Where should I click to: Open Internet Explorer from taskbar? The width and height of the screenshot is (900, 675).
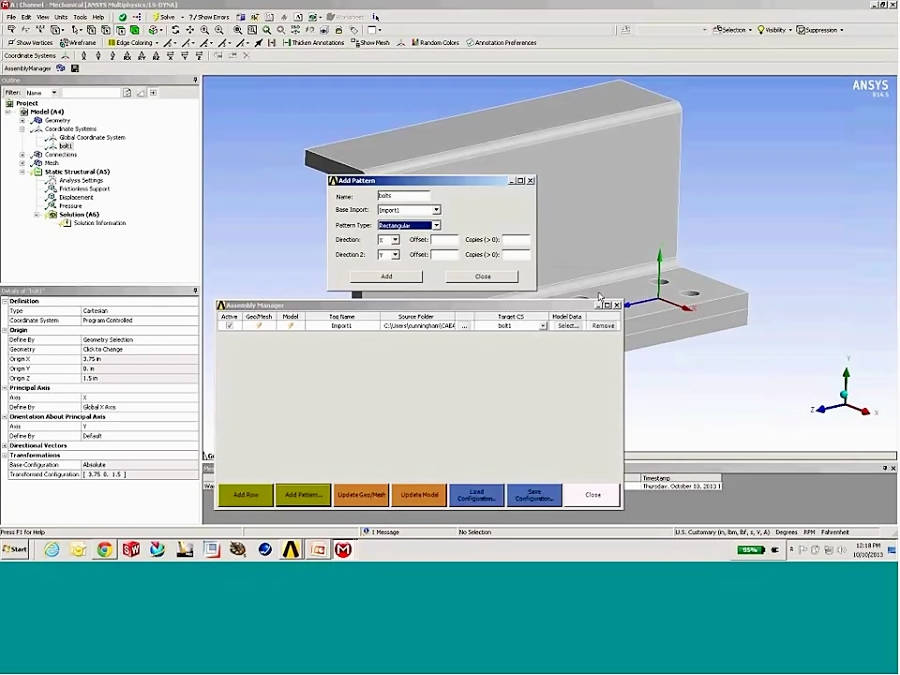[52, 550]
